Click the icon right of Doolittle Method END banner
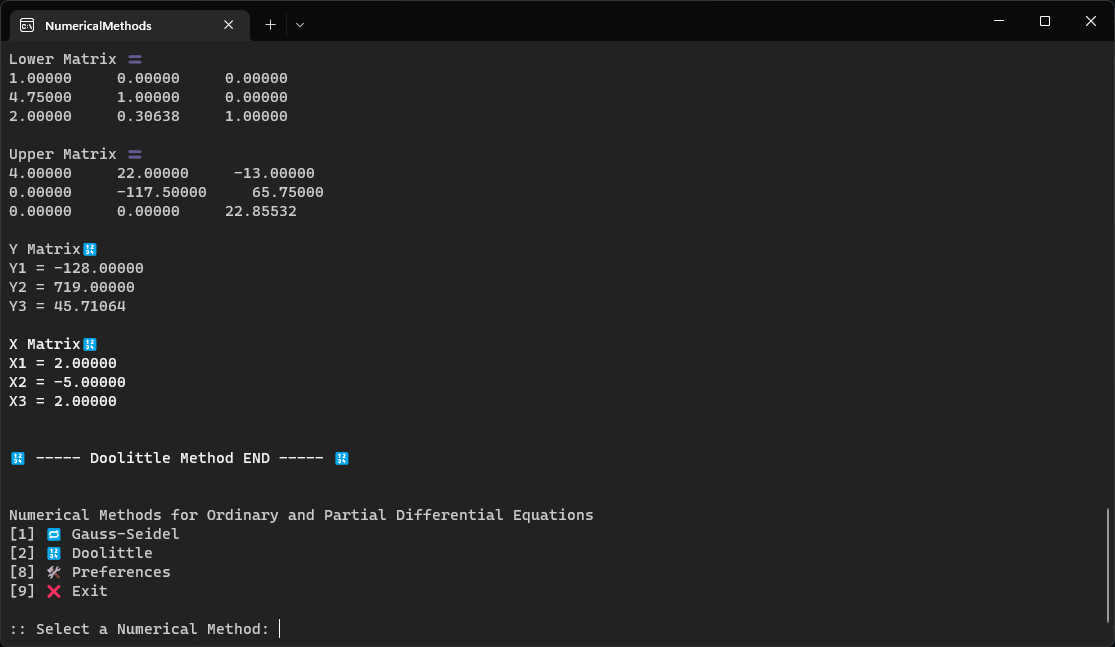 pyautogui.click(x=341, y=458)
